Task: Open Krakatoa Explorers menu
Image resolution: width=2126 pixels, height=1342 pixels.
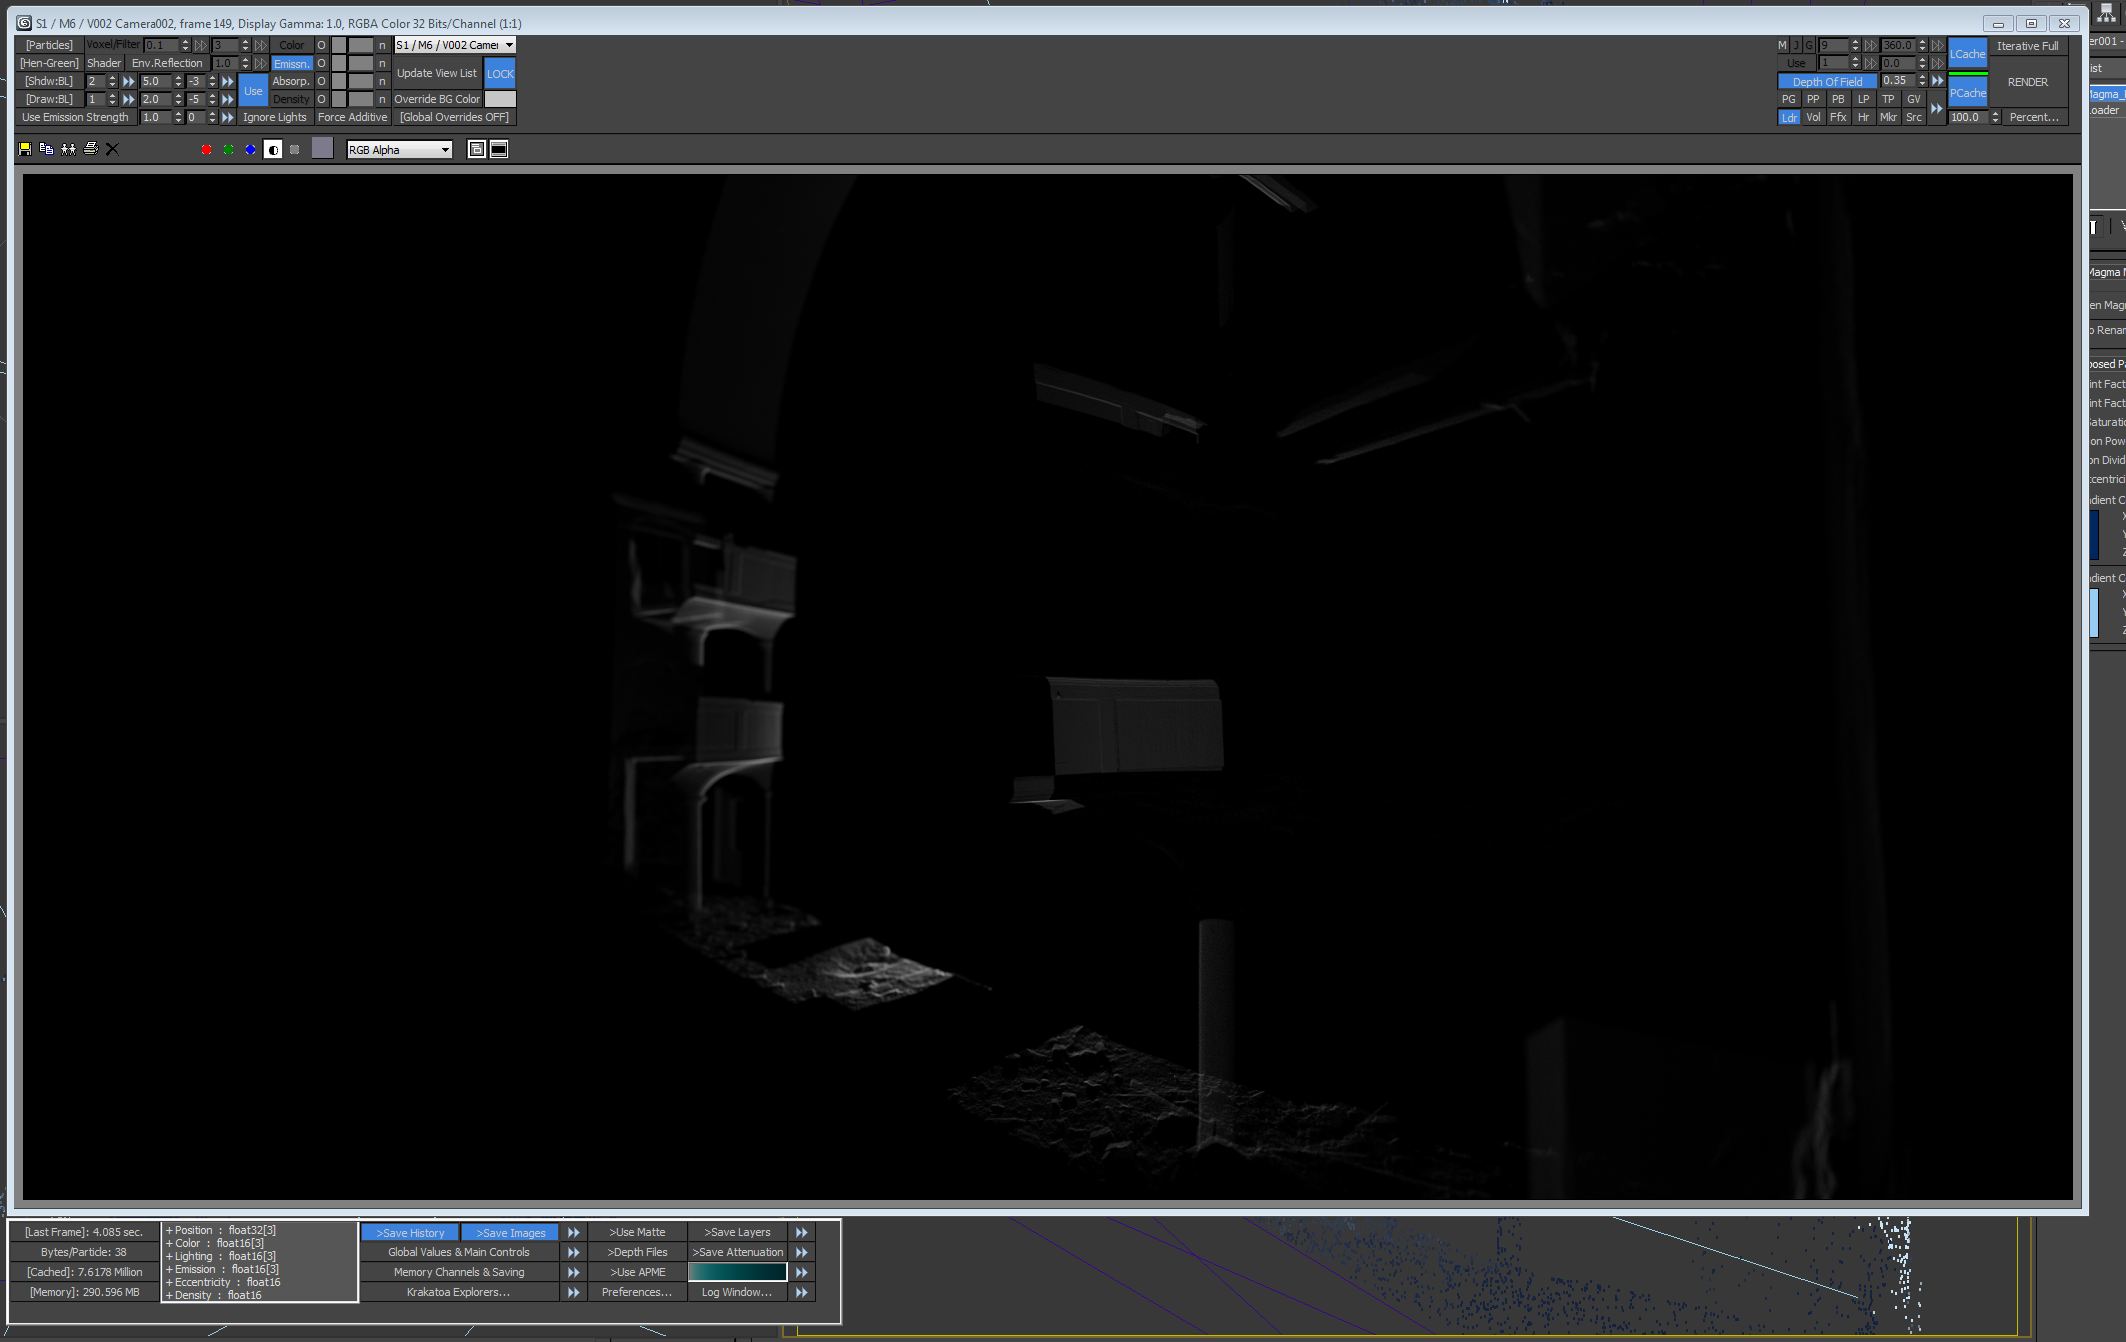Action: [458, 1292]
